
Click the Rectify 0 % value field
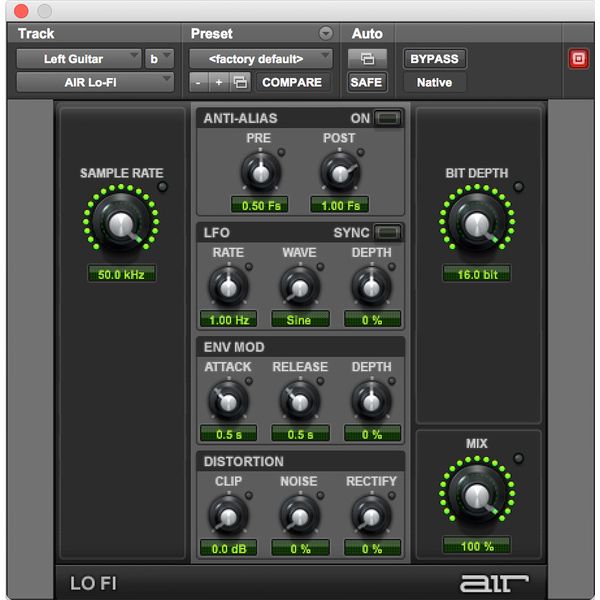pos(372,548)
